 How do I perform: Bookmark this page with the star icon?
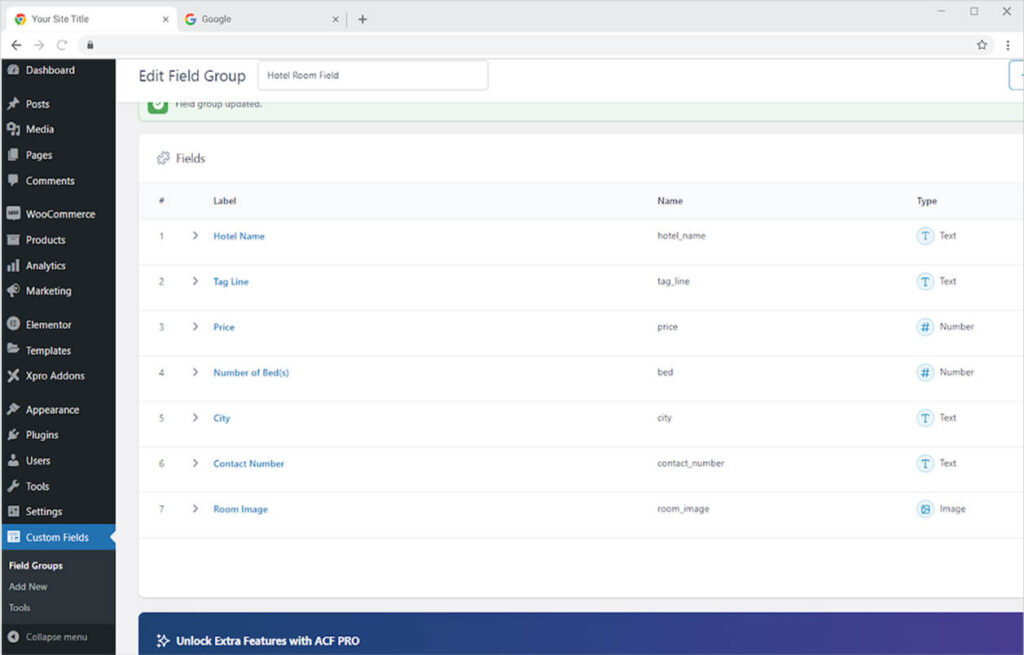[982, 45]
